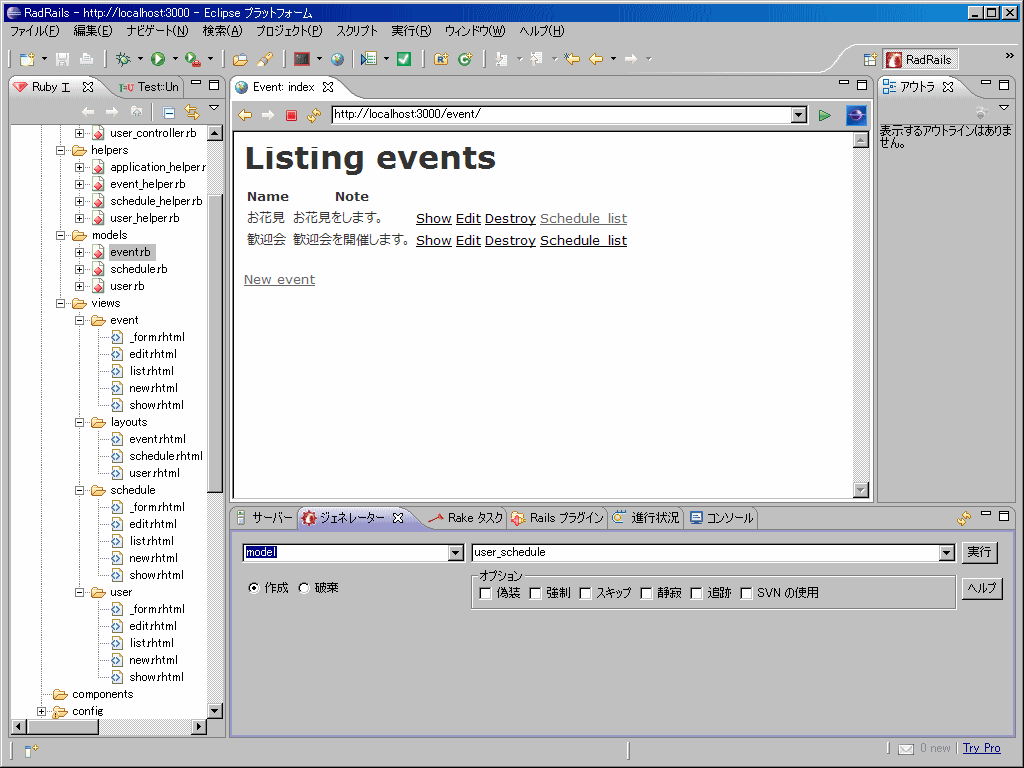
Task: Select the 破棄 radio button
Action: point(302,588)
